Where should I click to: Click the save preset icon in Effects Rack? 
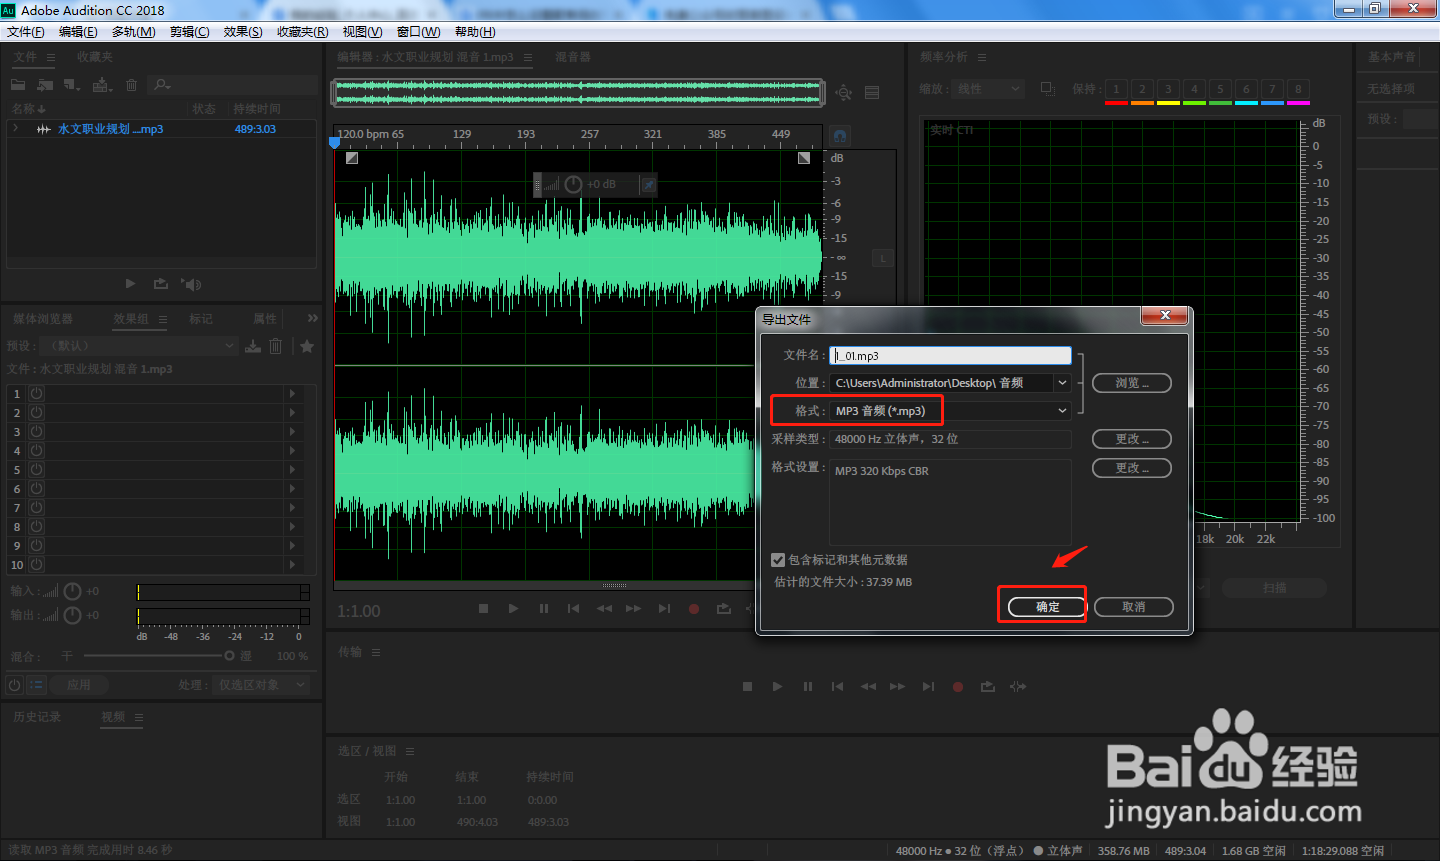(x=253, y=346)
